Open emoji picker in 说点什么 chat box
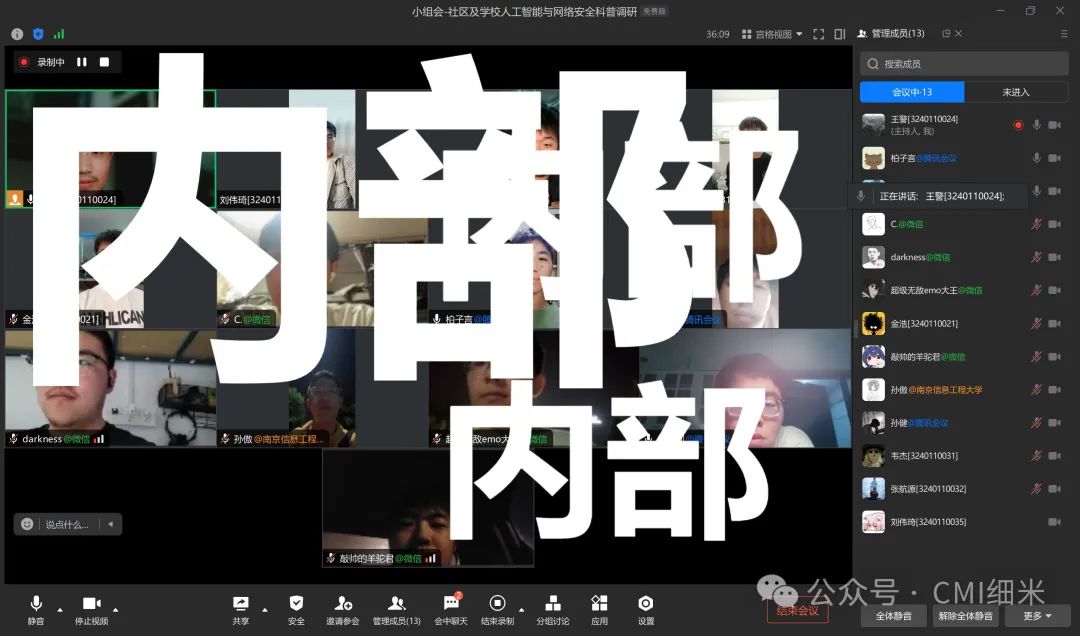The width and height of the screenshot is (1080, 636). coord(27,524)
